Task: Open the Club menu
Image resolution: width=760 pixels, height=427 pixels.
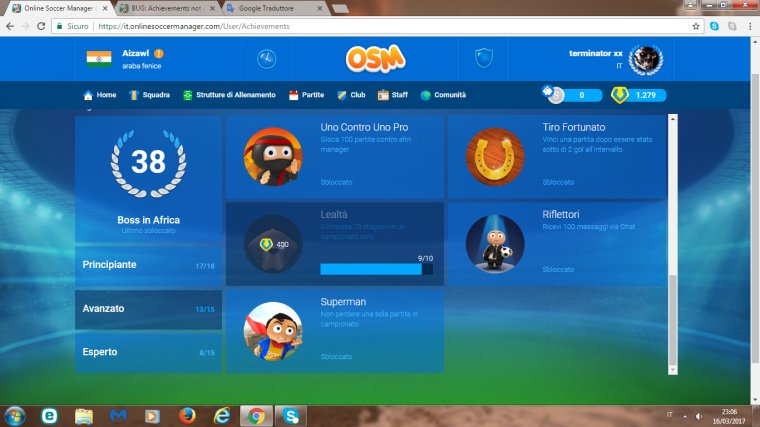Action: [351, 95]
